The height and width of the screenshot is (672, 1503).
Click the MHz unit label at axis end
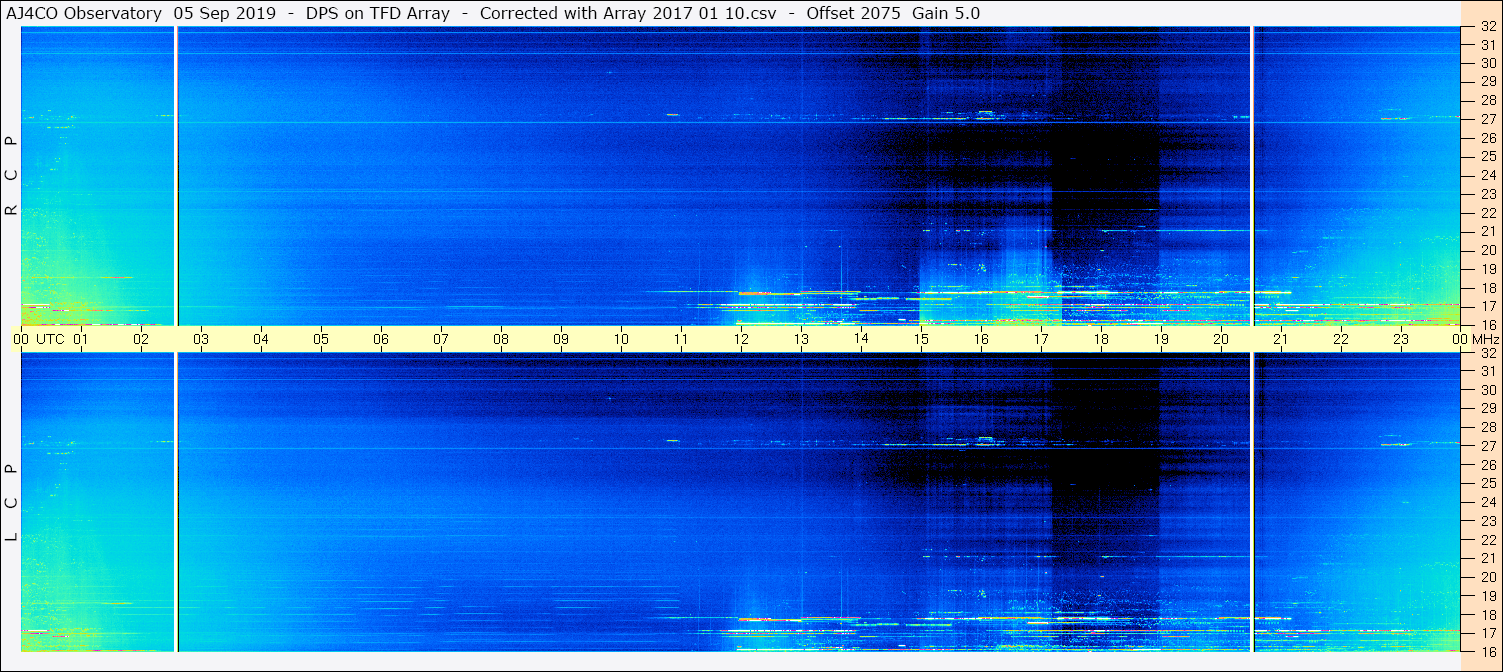click(x=1484, y=339)
